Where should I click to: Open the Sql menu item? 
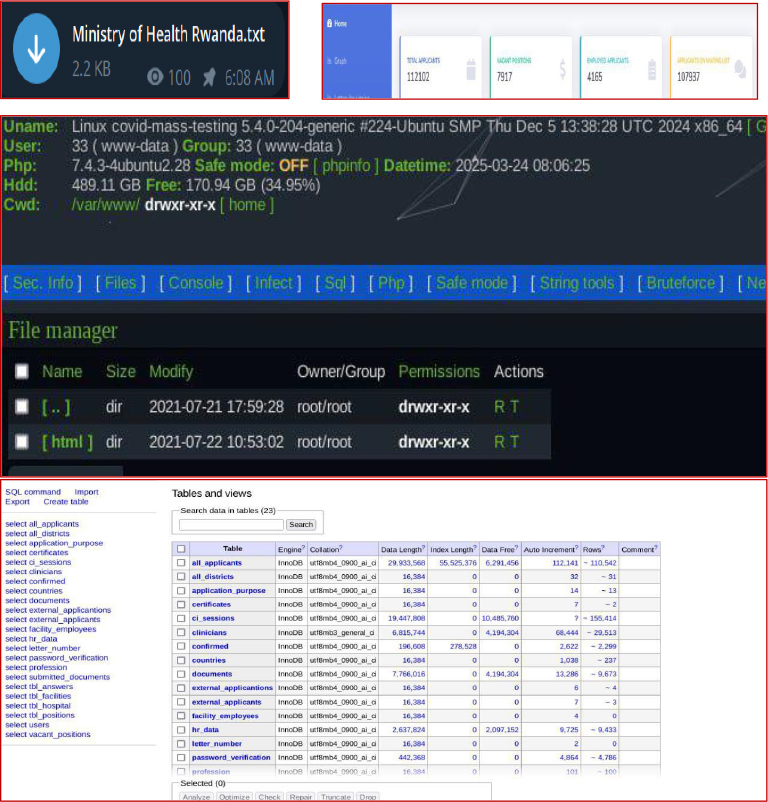[335, 283]
